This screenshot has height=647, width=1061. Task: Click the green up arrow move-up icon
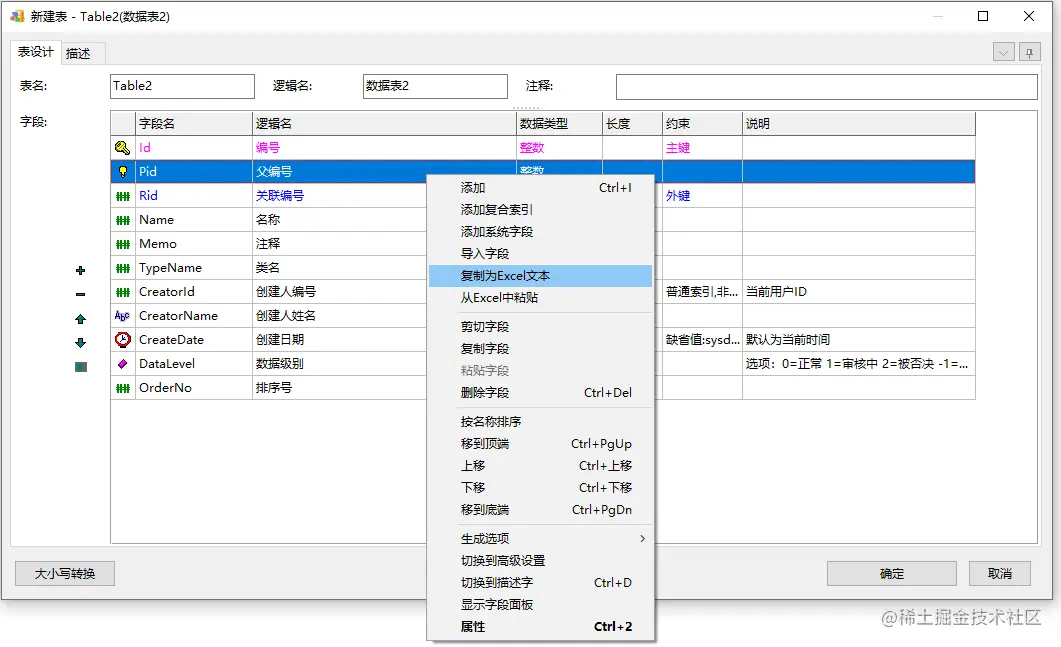[81, 319]
